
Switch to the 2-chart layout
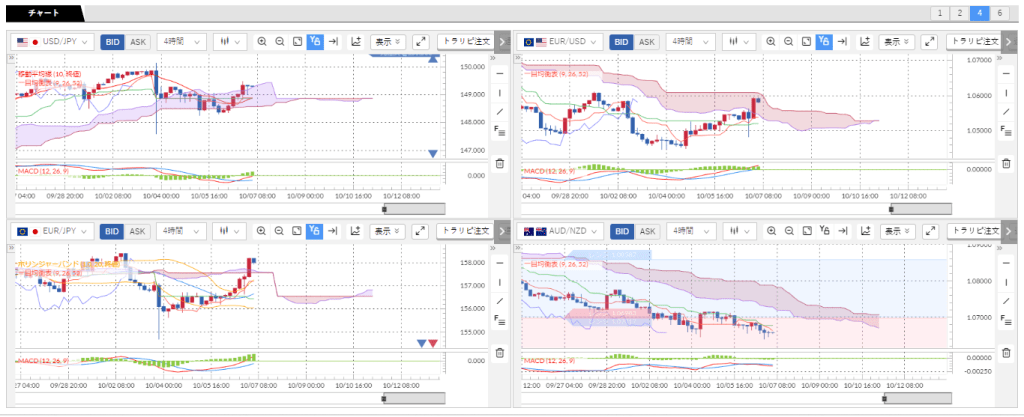pyautogui.click(x=959, y=13)
